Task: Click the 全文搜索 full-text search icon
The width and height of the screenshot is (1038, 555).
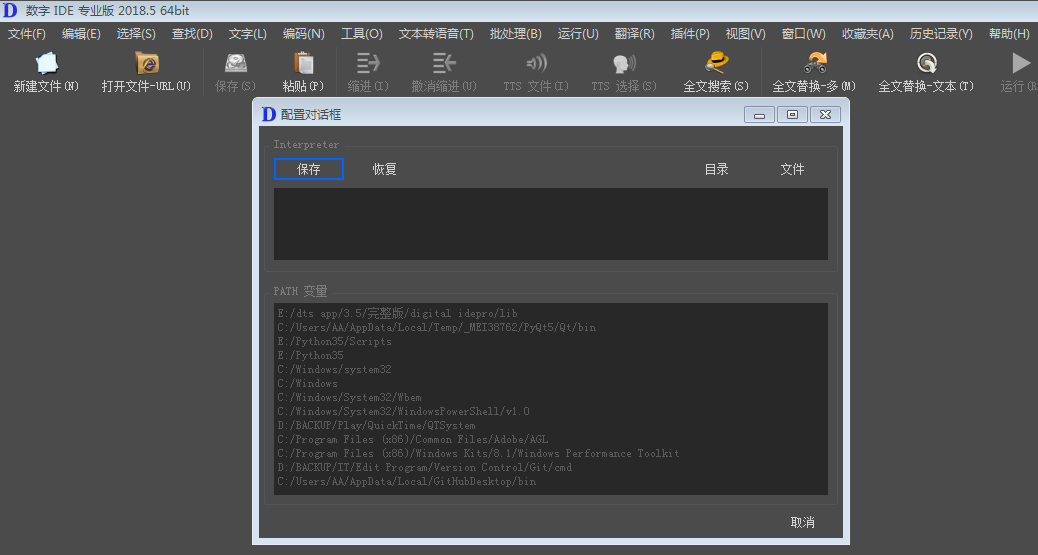Action: tap(716, 64)
